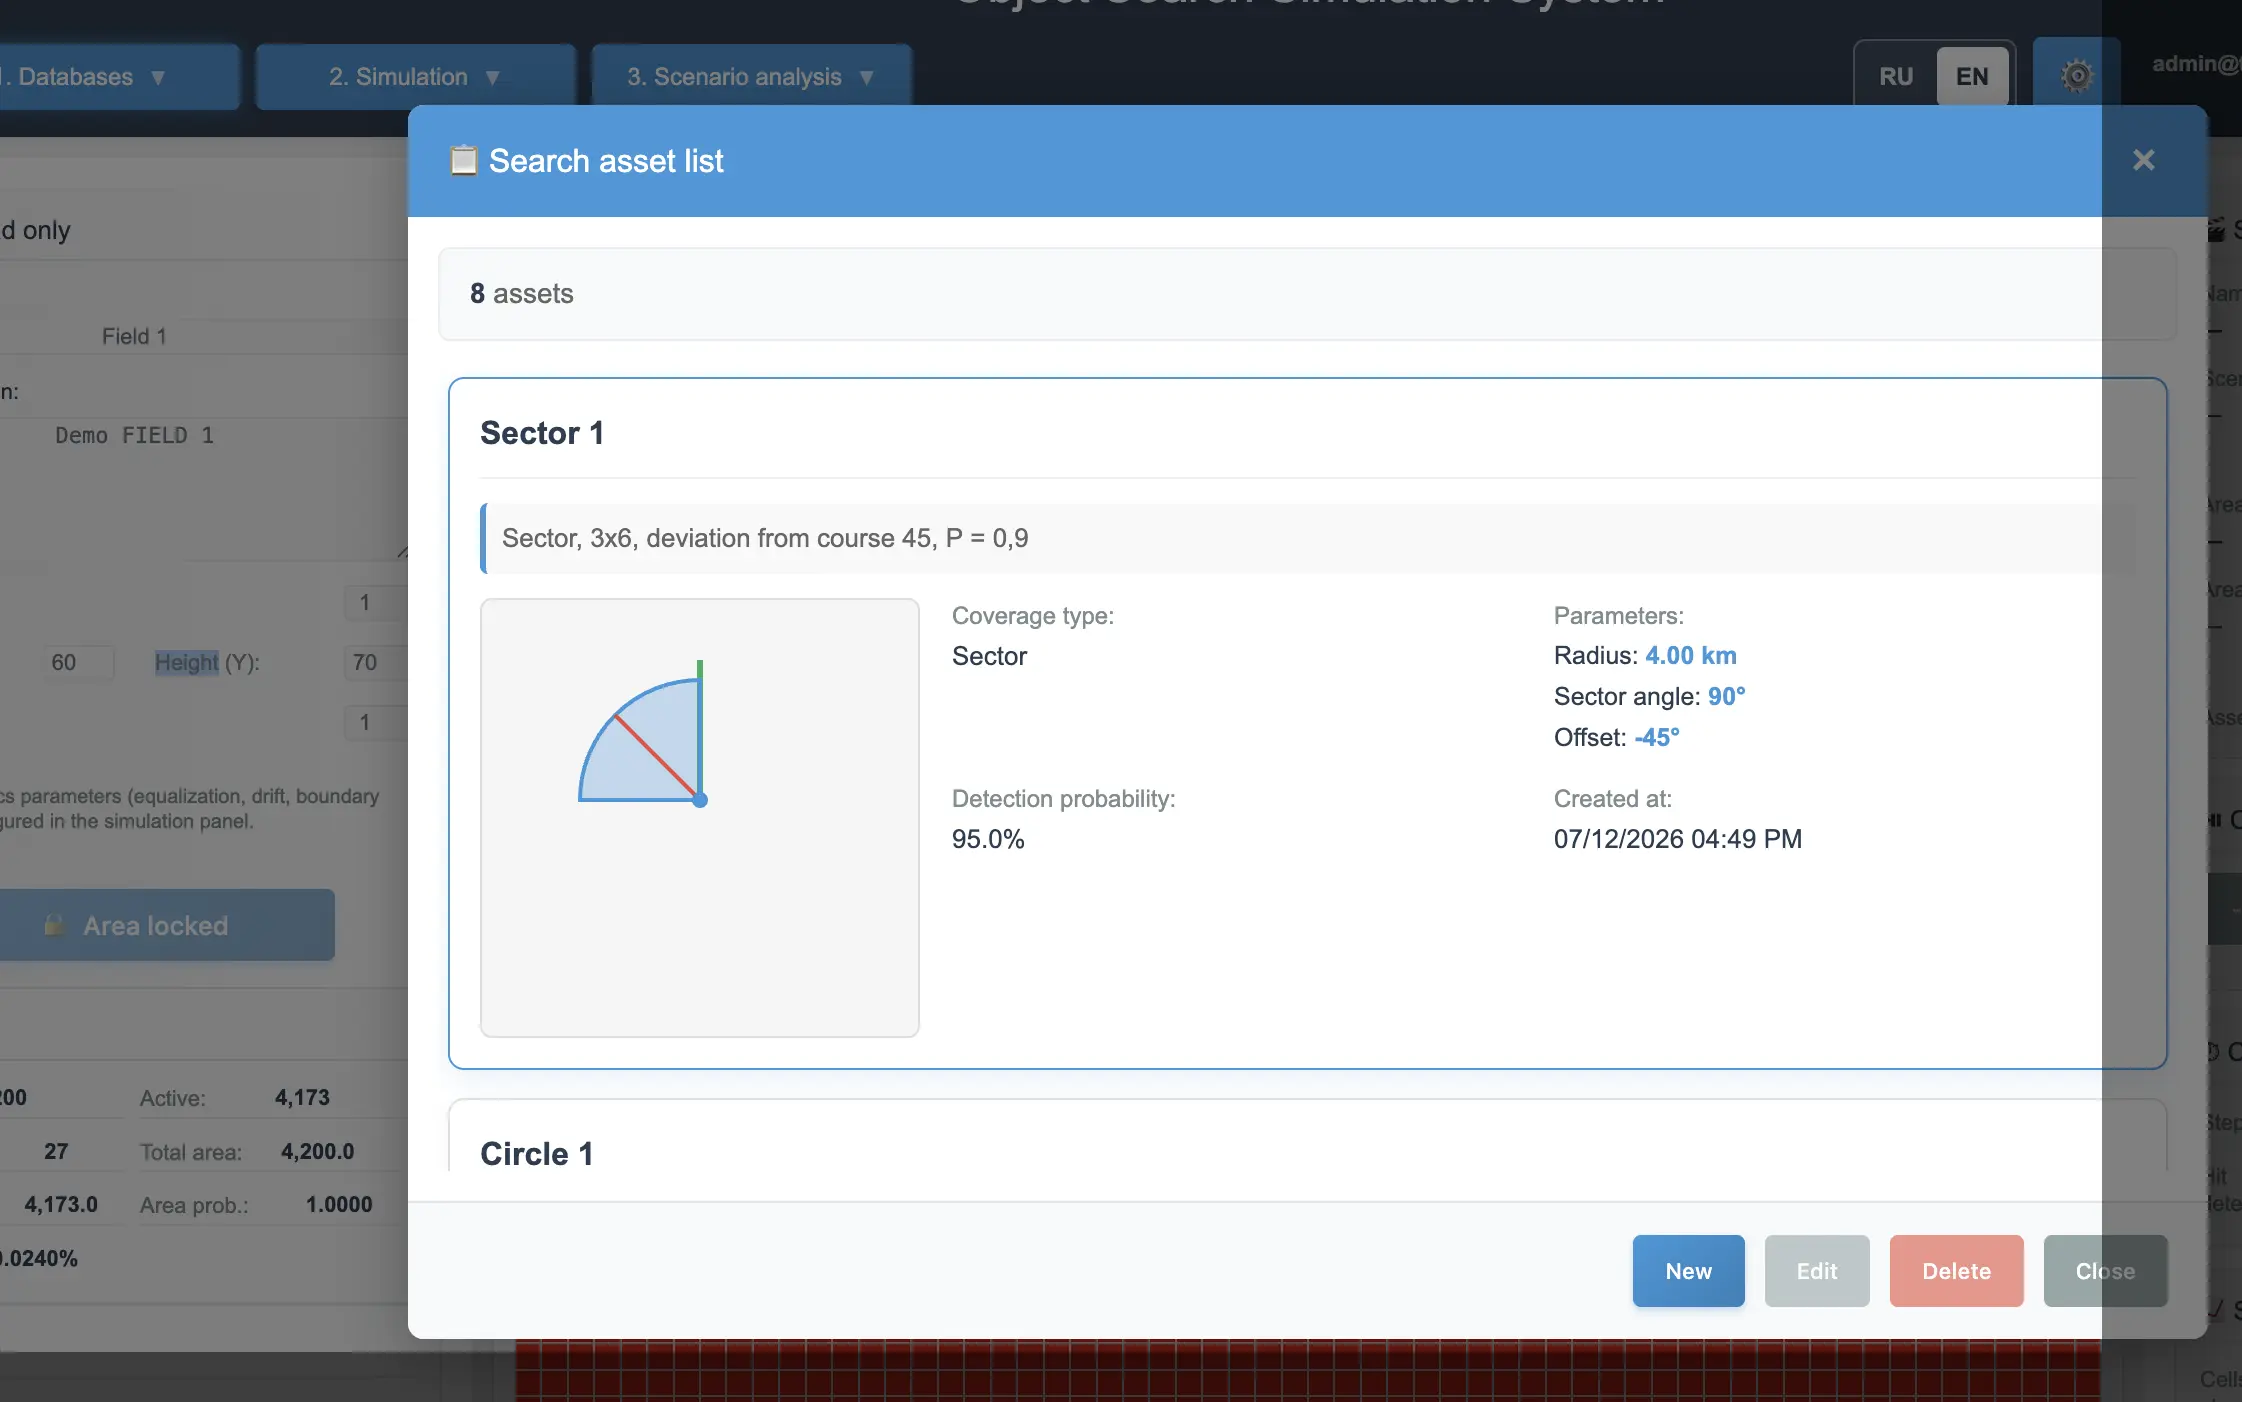Click the Coverage type value Sector
This screenshot has width=2242, height=1402.
[989, 656]
